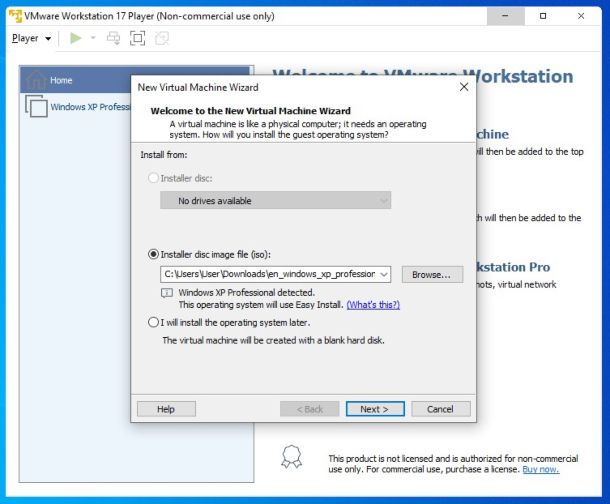Maximize the VMware Player window
The width and height of the screenshot is (610, 504).
point(543,16)
